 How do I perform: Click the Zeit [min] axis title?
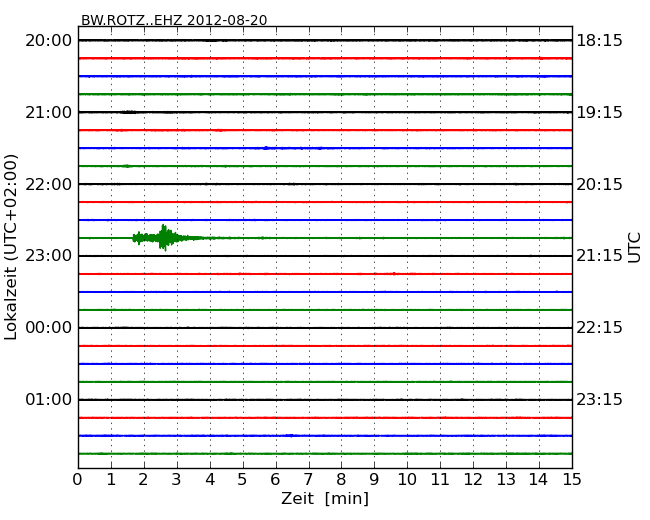pos(325,498)
